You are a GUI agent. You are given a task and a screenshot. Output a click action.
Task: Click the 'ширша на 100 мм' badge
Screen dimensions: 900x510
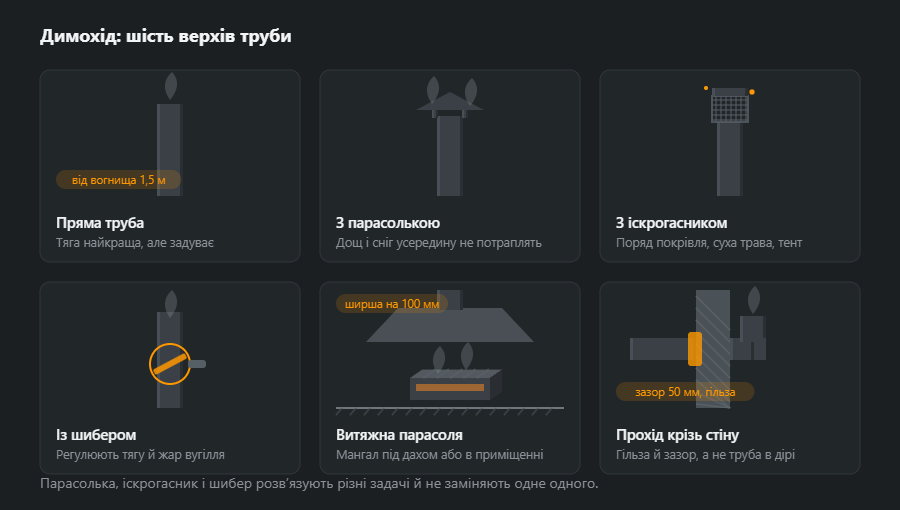(x=392, y=304)
